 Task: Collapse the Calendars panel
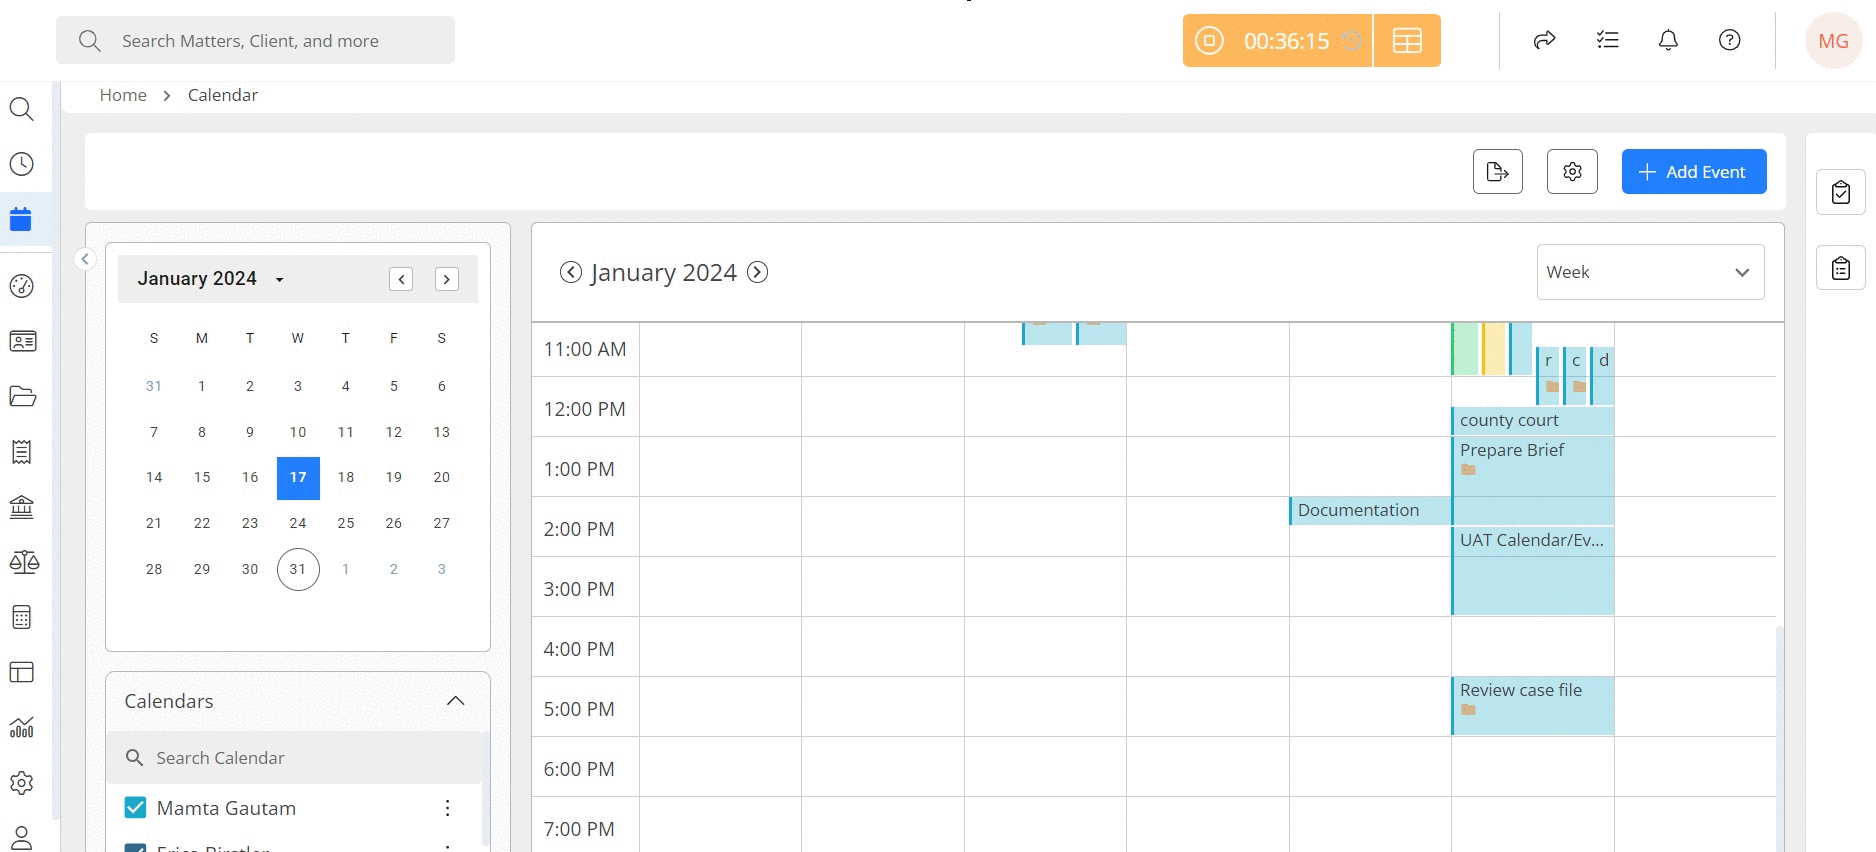456,701
